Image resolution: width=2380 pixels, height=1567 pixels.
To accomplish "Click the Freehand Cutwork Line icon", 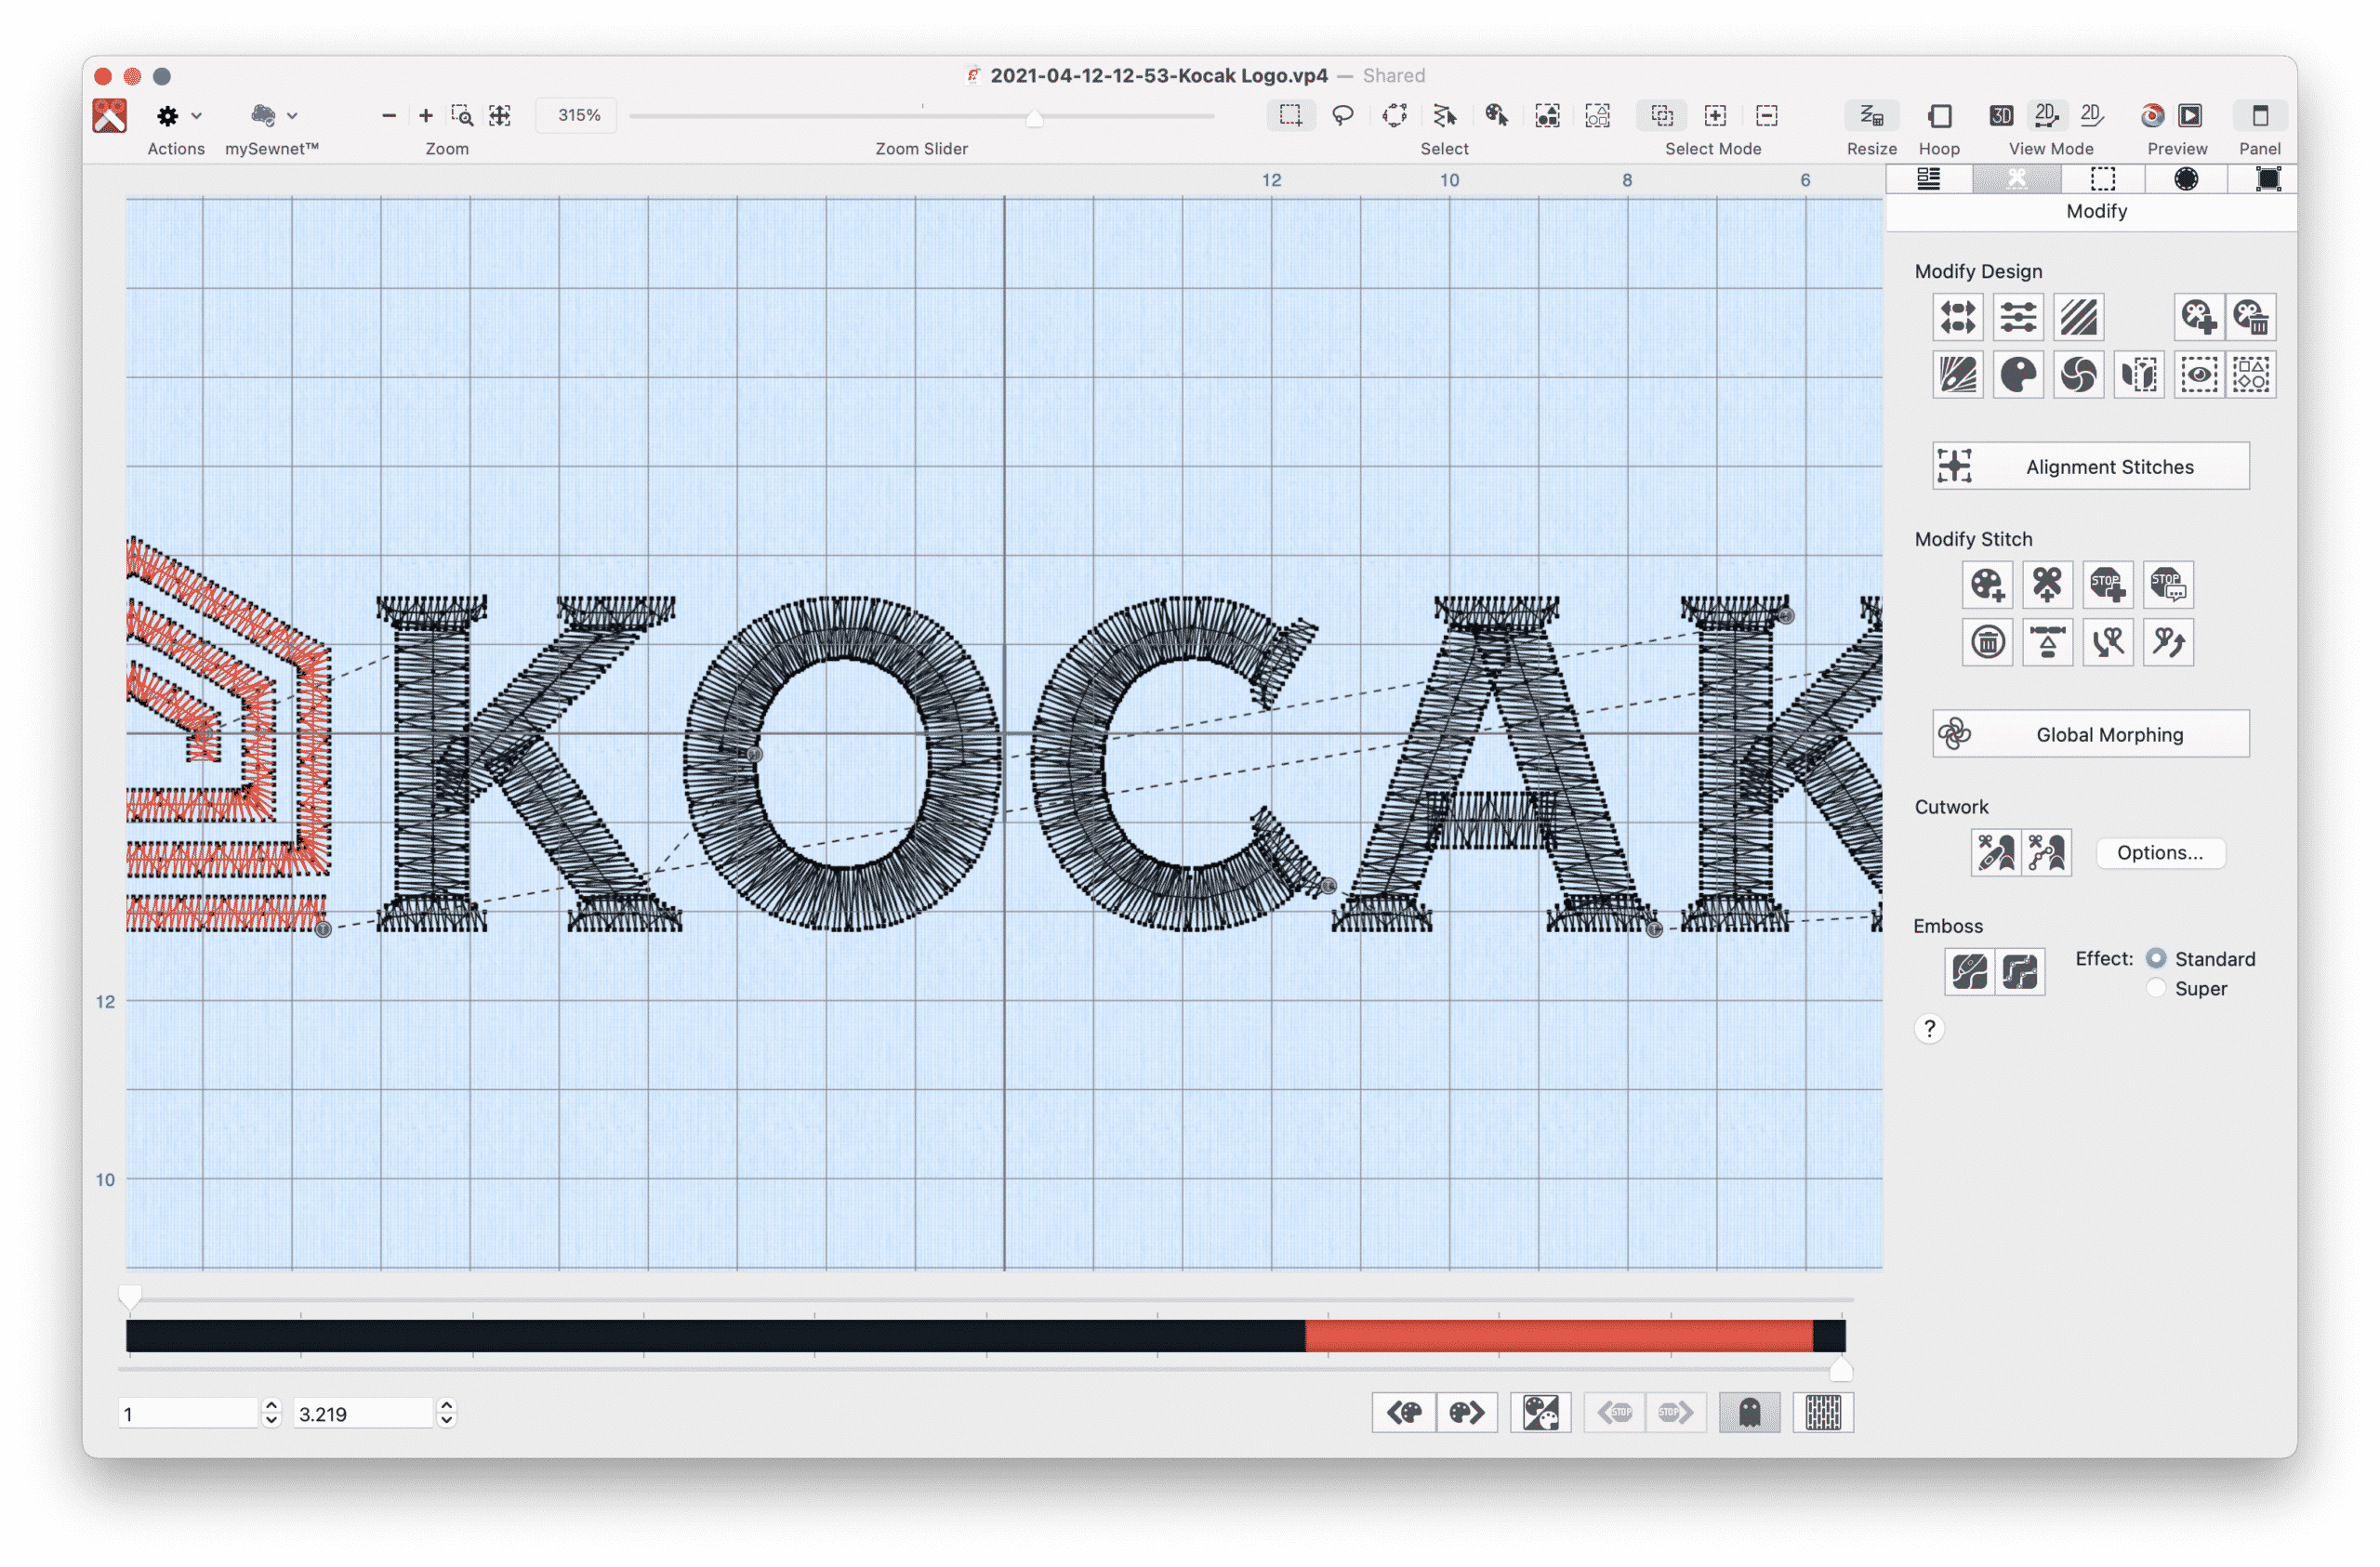I will [x=1996, y=853].
